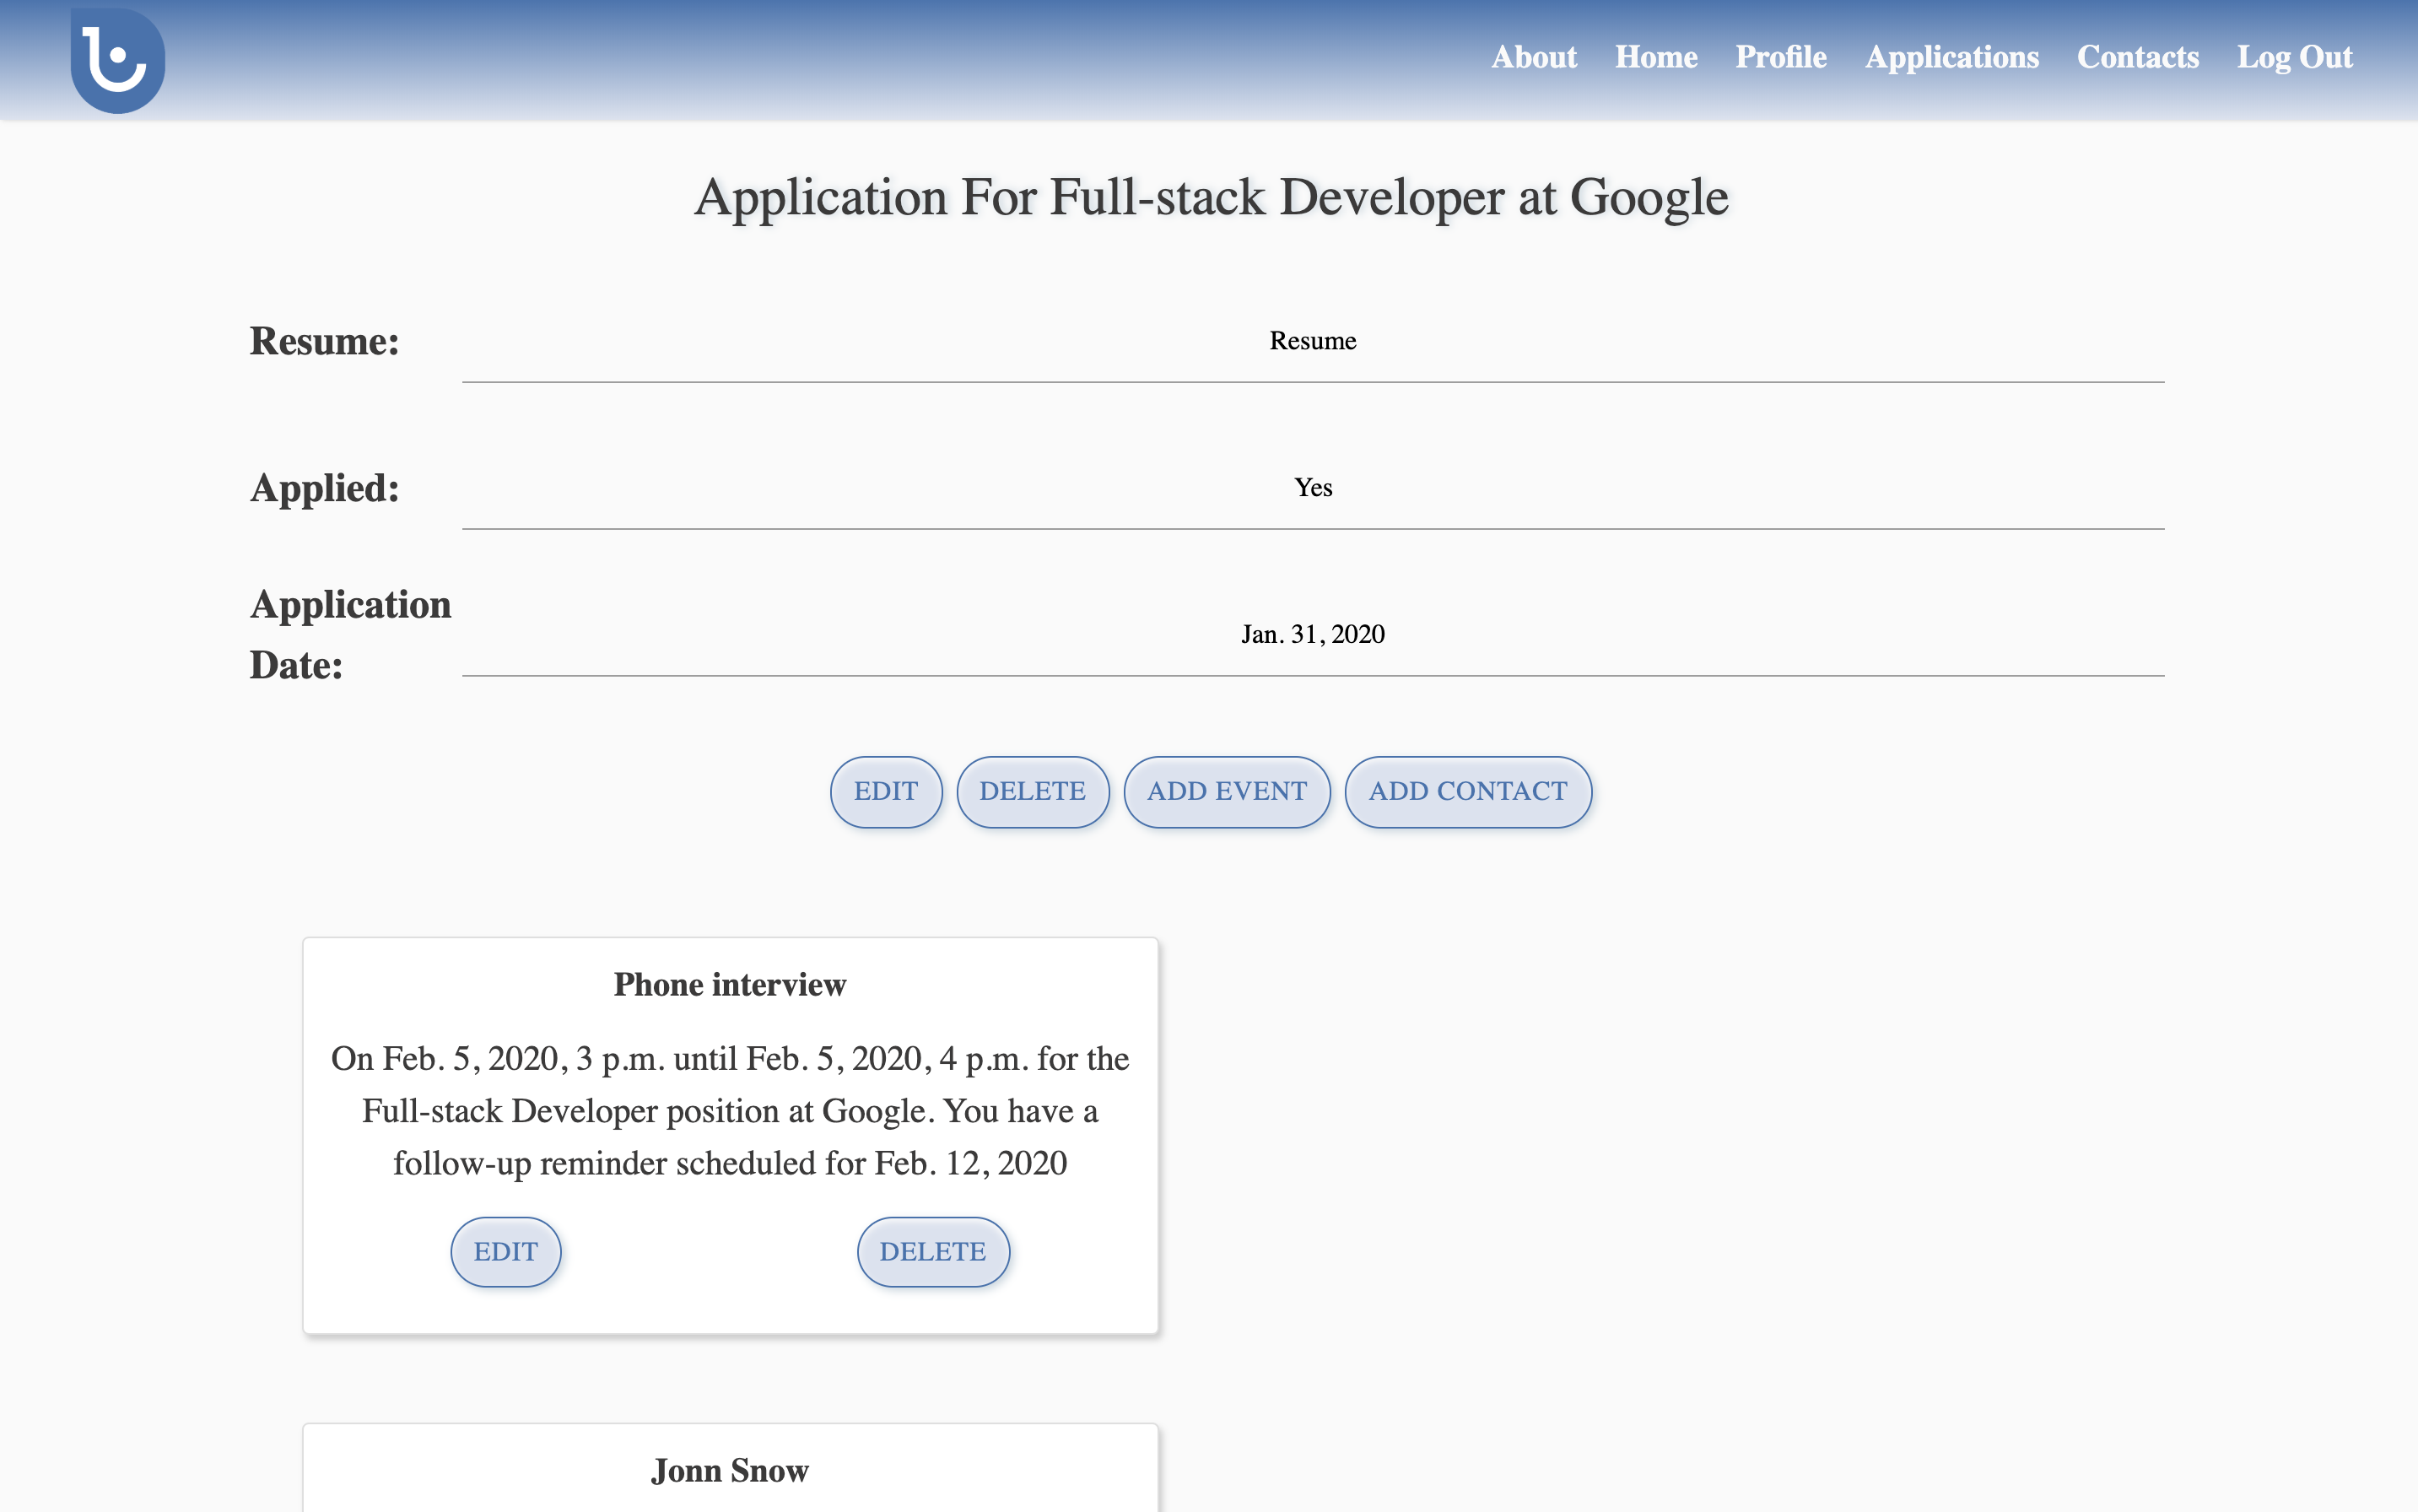Click DELETE button next to ADD EVENT

[x=1032, y=791]
